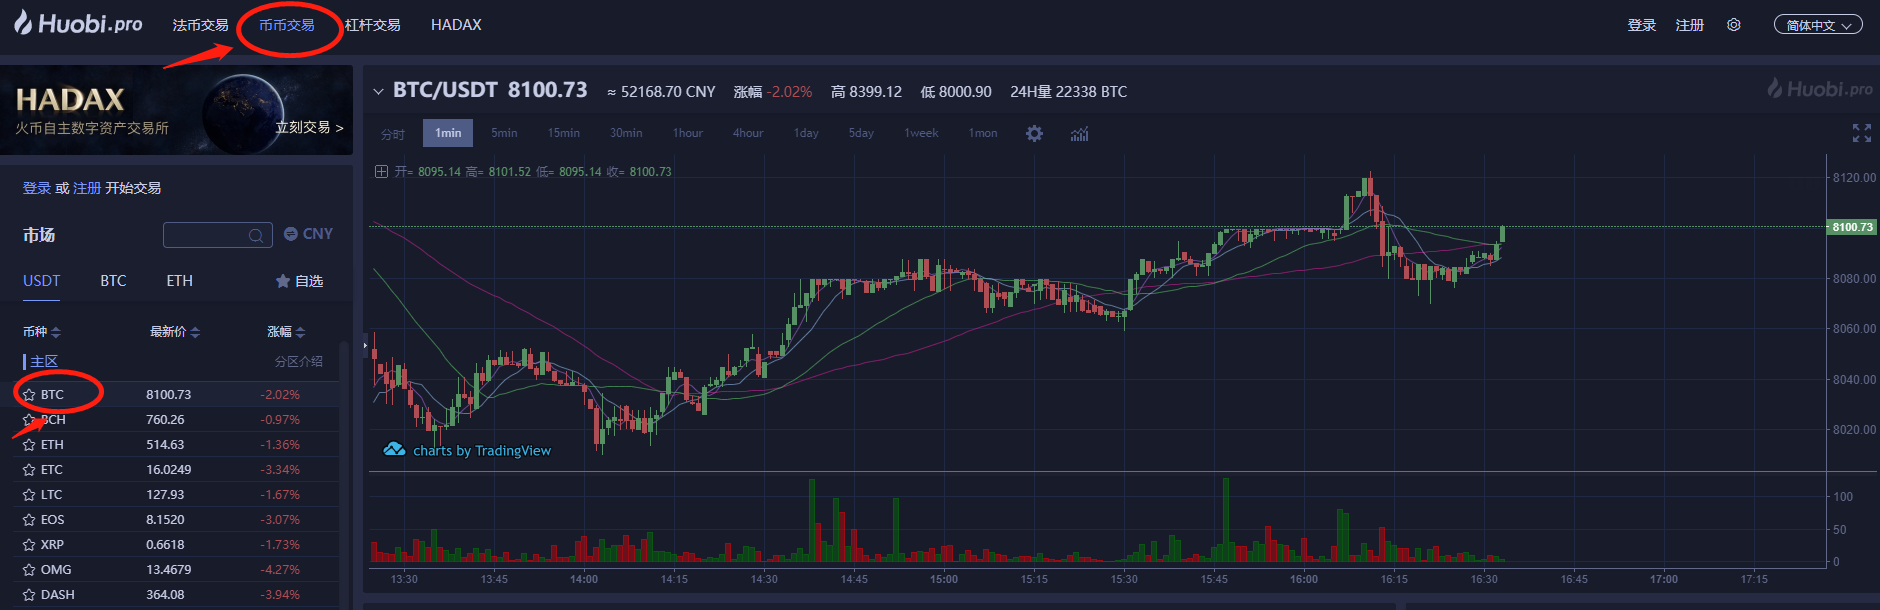The height and width of the screenshot is (610, 1880).
Task: Expand BTC/USDT pair dropdown arrow
Action: tap(378, 91)
